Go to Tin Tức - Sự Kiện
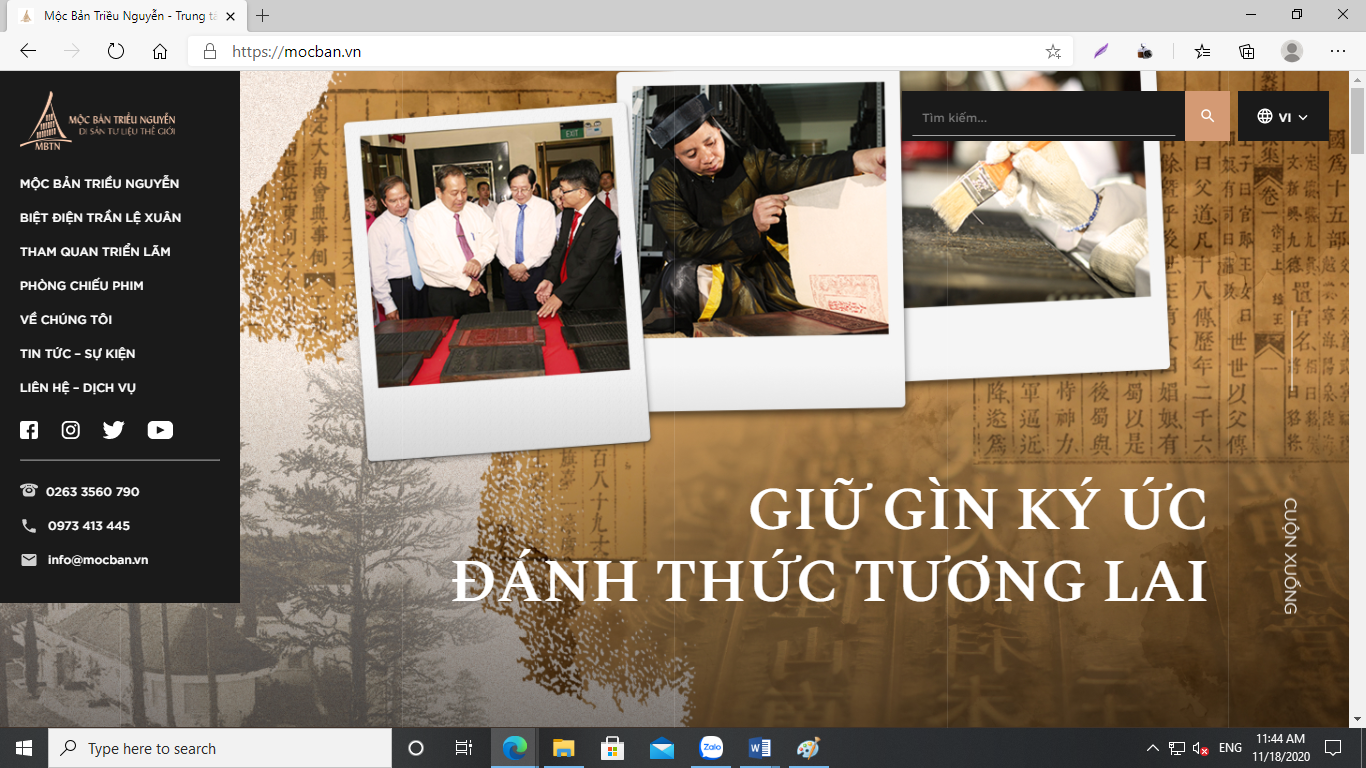Image resolution: width=1366 pixels, height=768 pixels. (x=77, y=353)
